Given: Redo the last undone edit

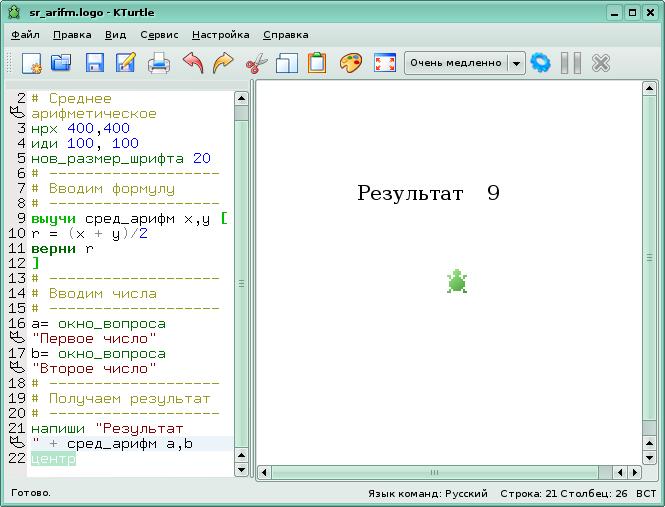Looking at the screenshot, I should click(x=223, y=63).
